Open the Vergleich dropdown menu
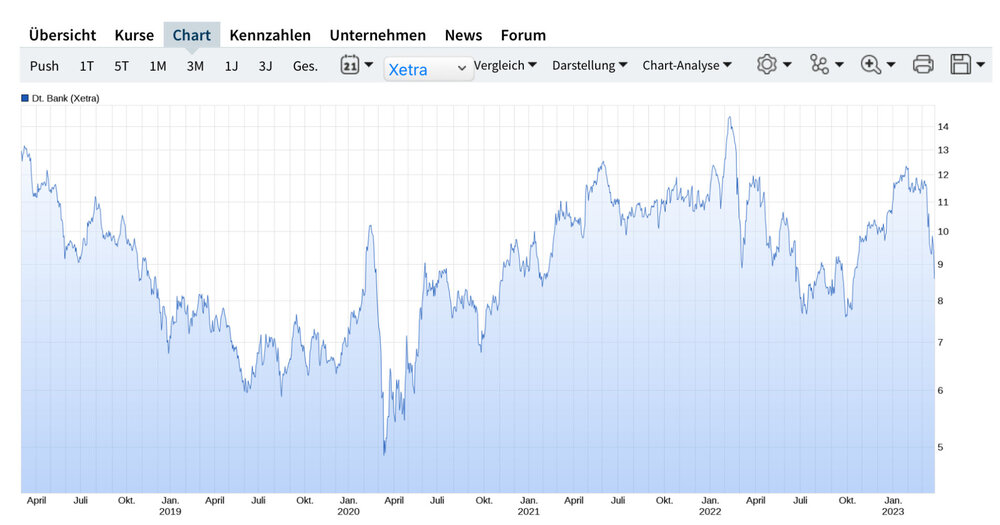The width and height of the screenshot is (1000, 525). (x=505, y=65)
